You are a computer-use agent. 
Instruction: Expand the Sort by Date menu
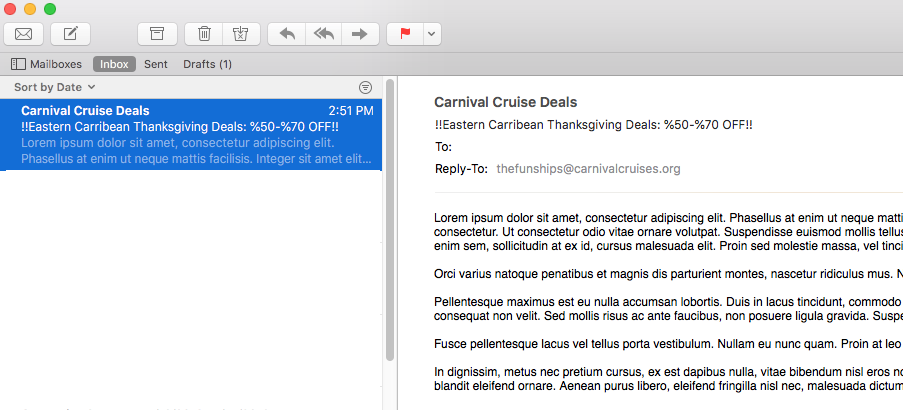[x=55, y=87]
